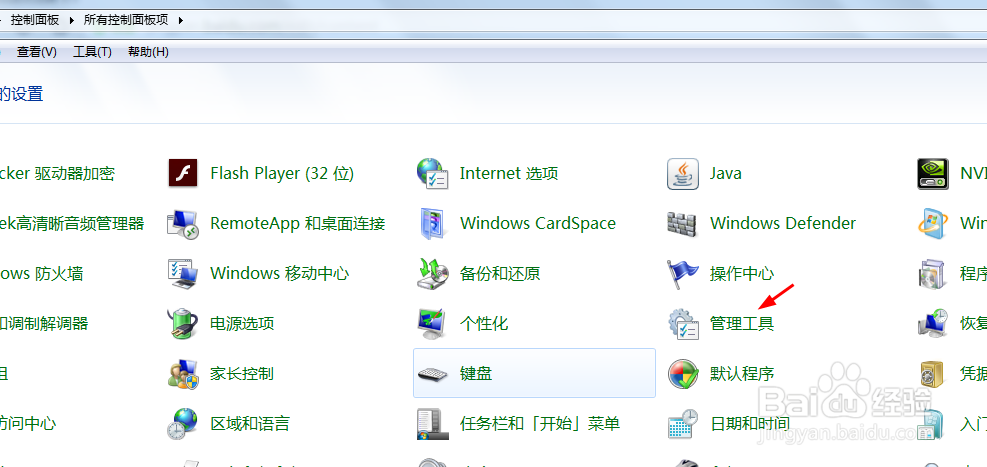Open the Java text link
987x467 pixels.
coord(726,173)
